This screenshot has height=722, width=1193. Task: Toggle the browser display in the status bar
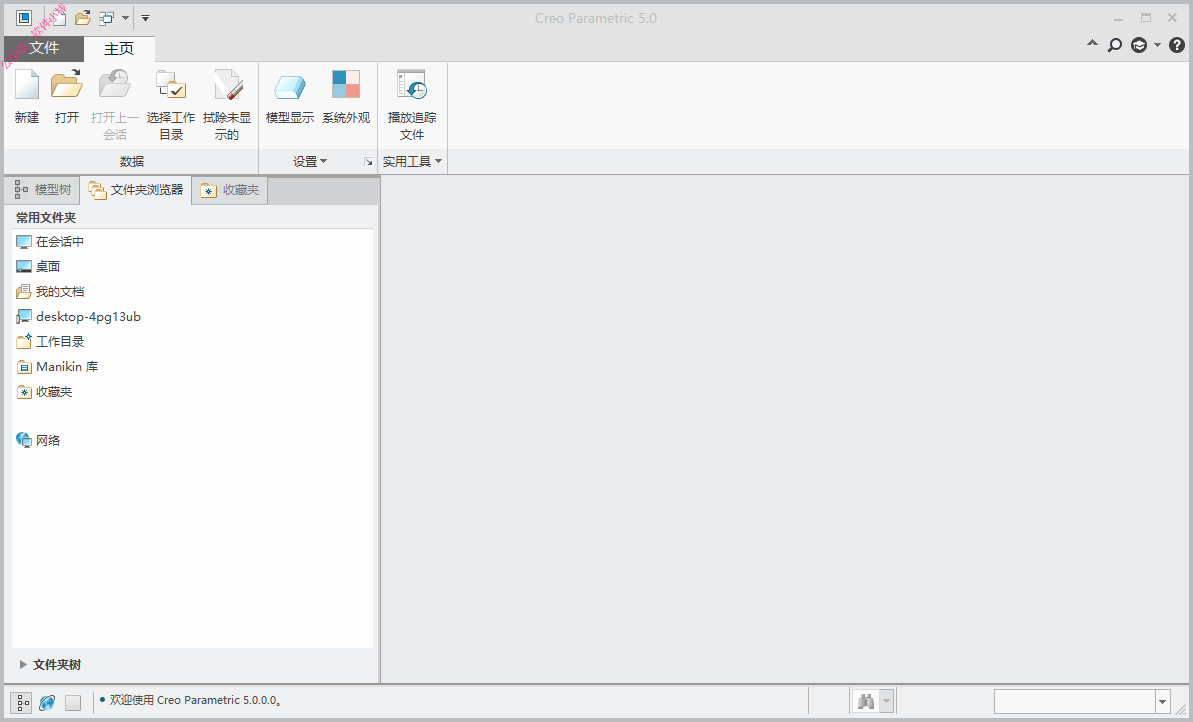coord(47,702)
